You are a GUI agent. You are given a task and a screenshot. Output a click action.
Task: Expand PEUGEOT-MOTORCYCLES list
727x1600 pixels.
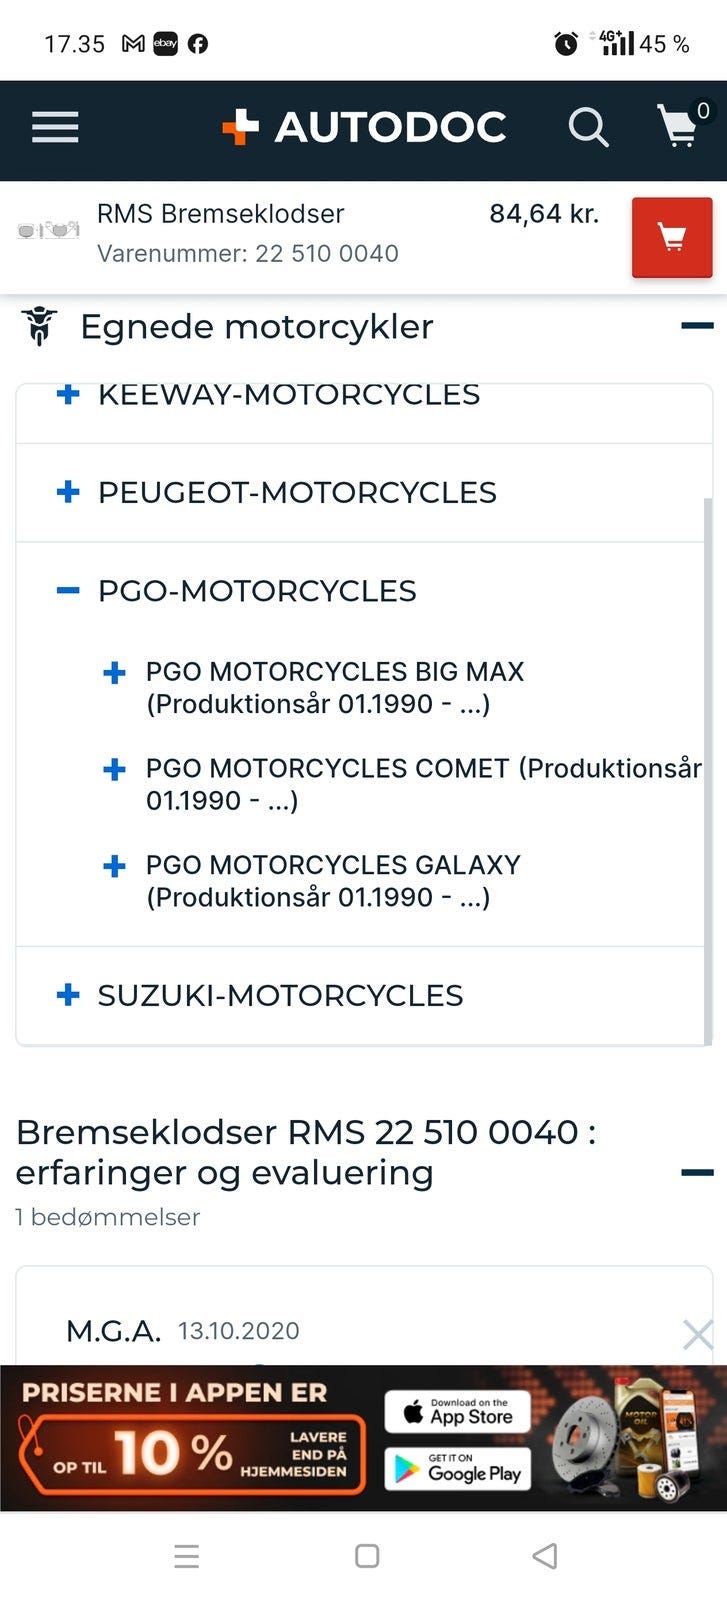point(68,492)
